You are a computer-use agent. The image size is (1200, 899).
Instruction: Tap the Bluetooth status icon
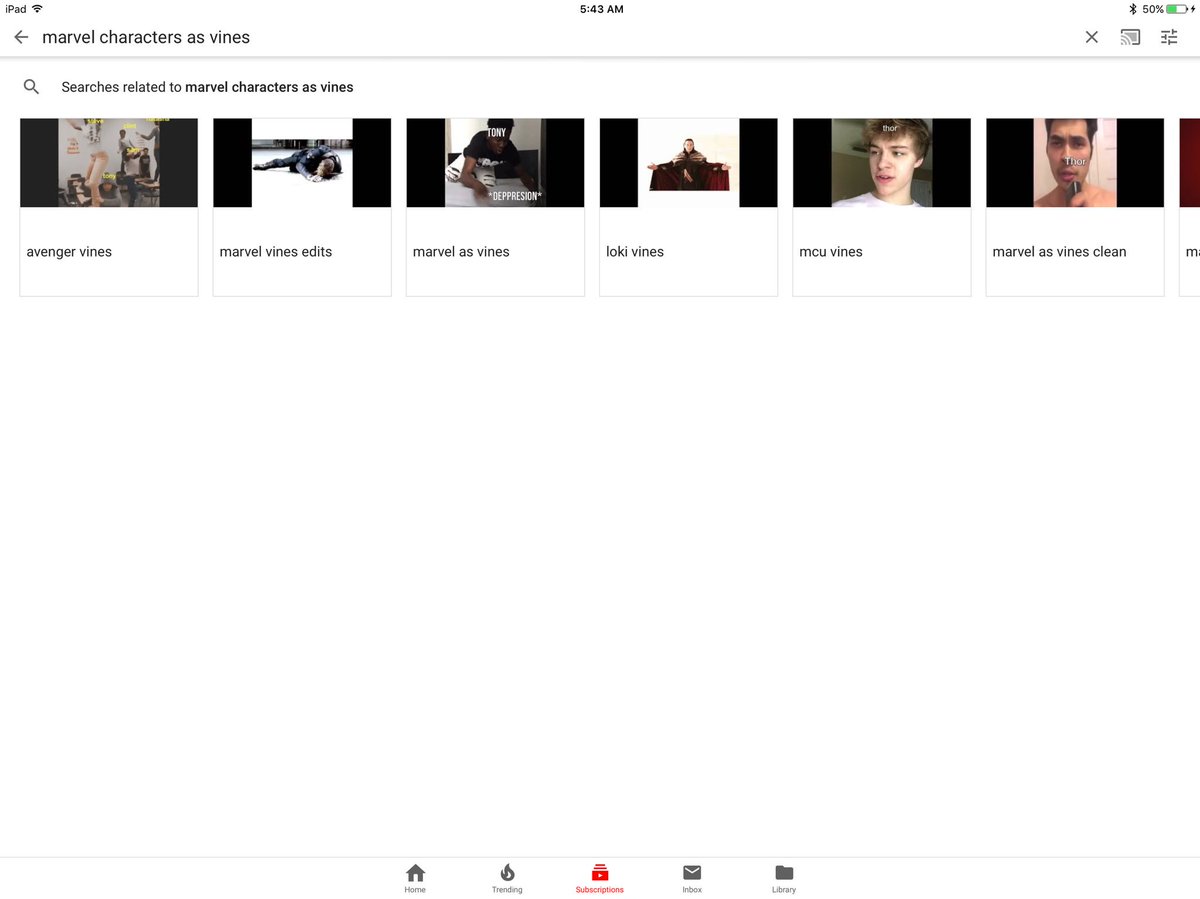1133,9
